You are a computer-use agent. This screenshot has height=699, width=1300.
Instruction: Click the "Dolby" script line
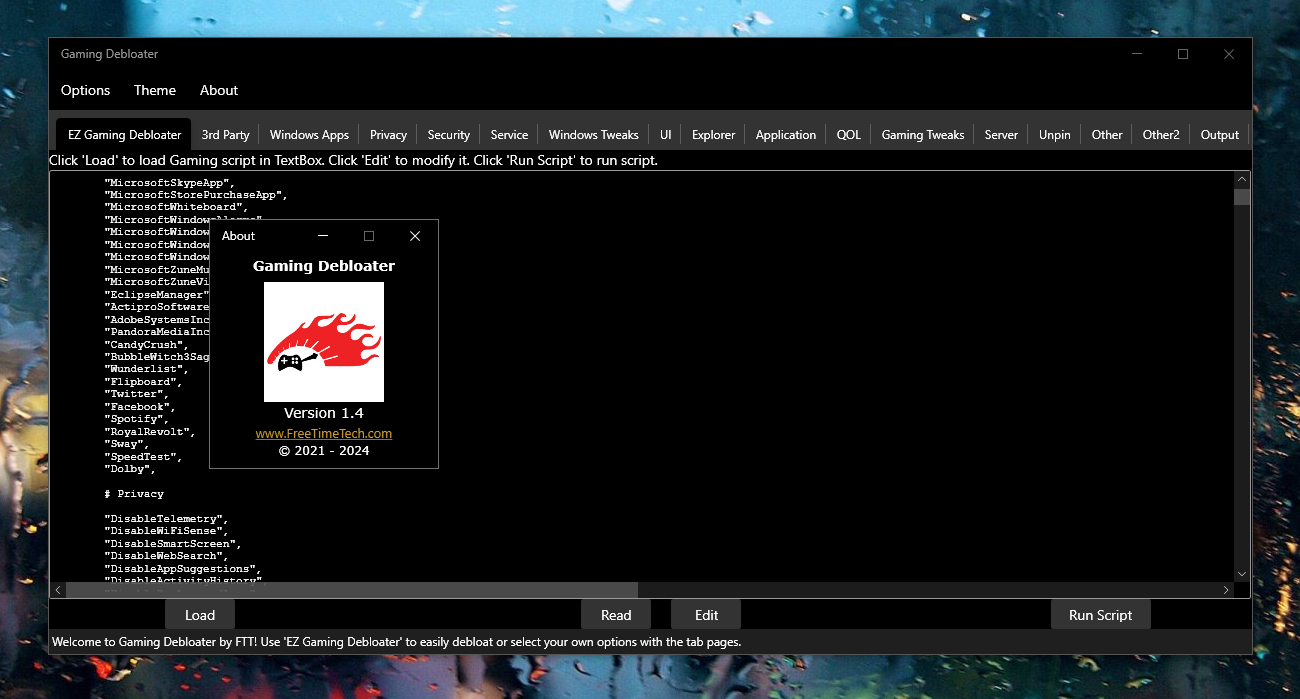point(130,469)
